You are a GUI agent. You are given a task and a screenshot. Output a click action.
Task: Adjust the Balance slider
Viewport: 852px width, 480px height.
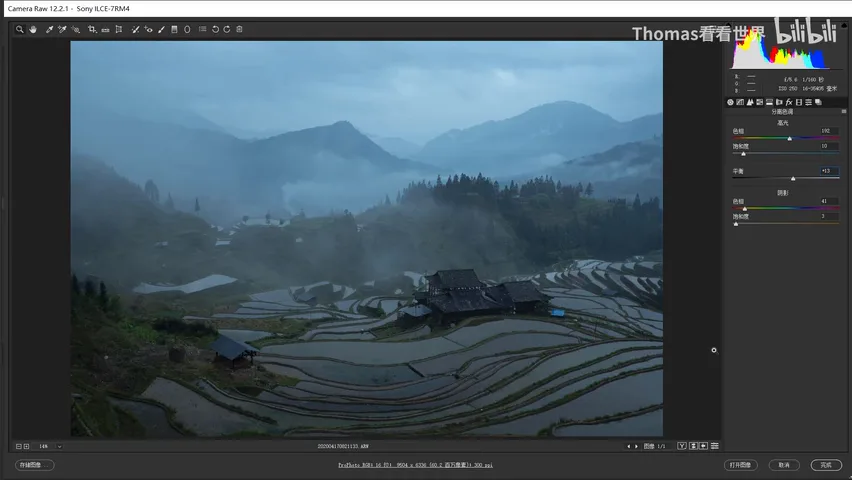(793, 178)
